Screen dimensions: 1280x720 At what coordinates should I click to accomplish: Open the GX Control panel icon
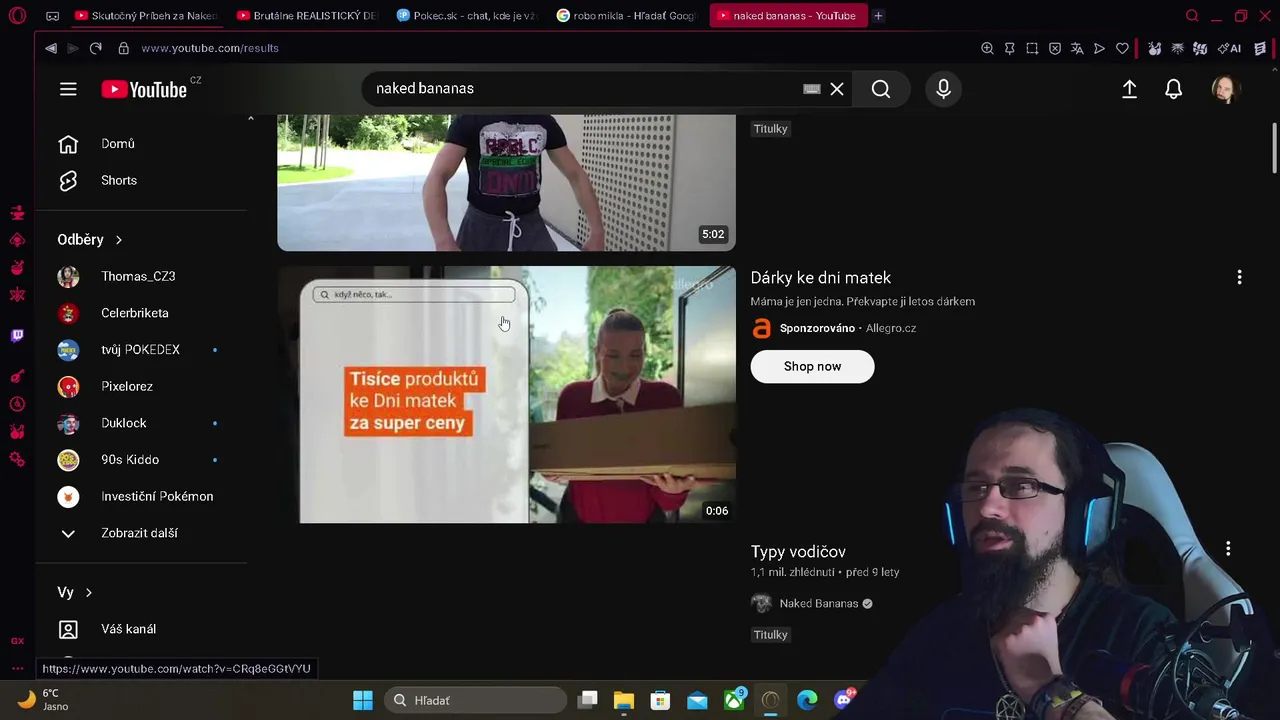click(17, 641)
